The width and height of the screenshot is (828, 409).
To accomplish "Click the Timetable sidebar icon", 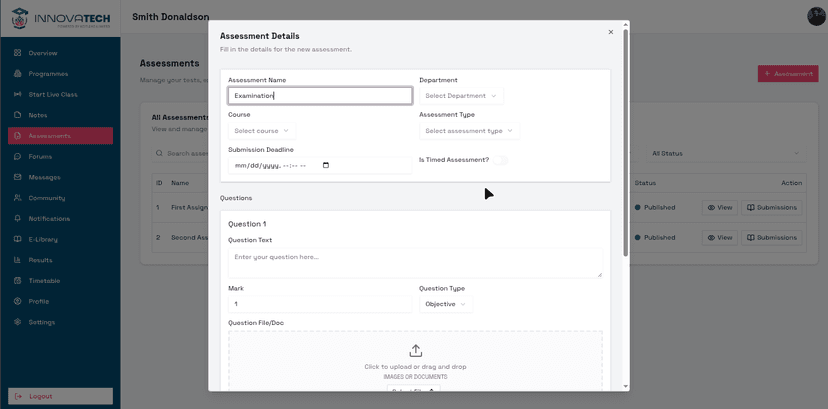I will click(x=18, y=281).
